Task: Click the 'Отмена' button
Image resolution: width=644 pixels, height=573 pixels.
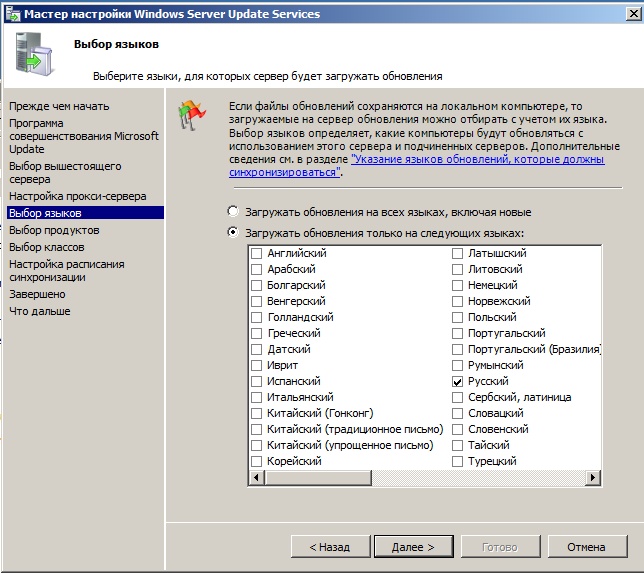Action: tap(587, 547)
